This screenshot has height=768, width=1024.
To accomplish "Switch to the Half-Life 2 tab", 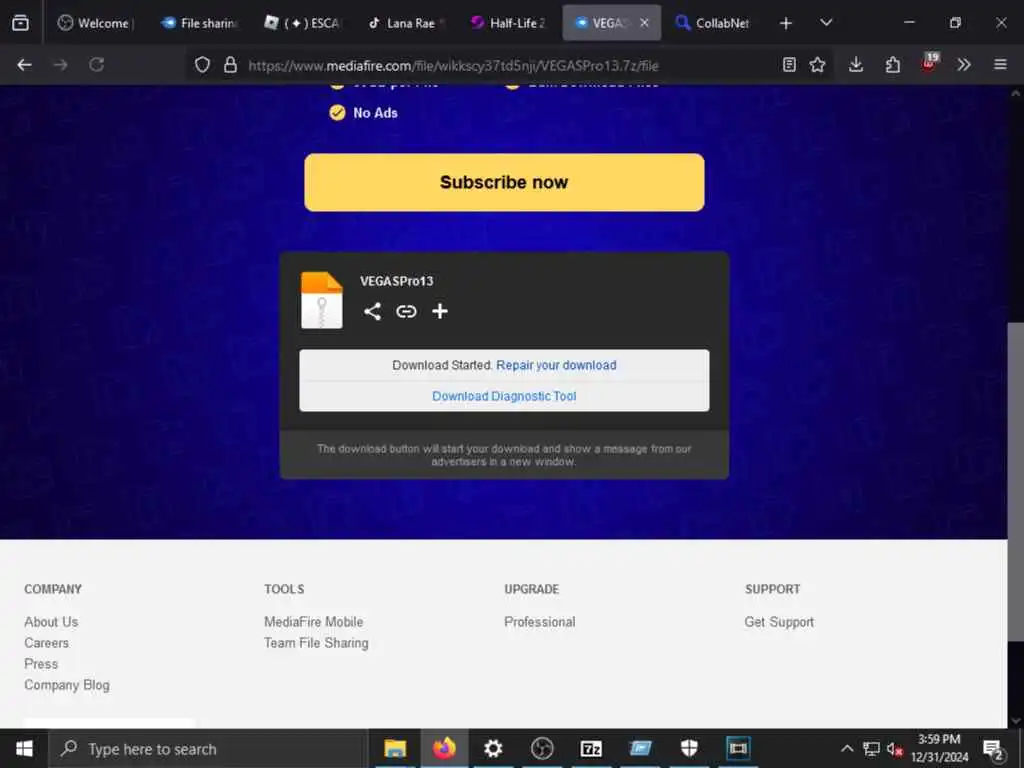I will (509, 23).
